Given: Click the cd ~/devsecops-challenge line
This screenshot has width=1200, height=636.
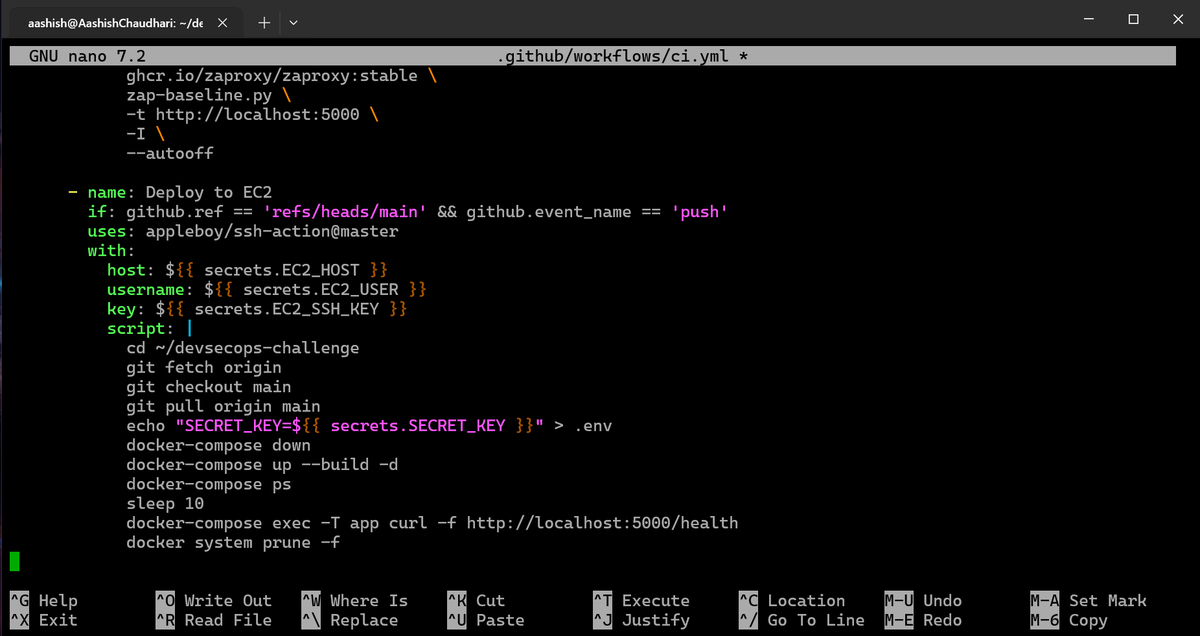Looking at the screenshot, I should [243, 348].
